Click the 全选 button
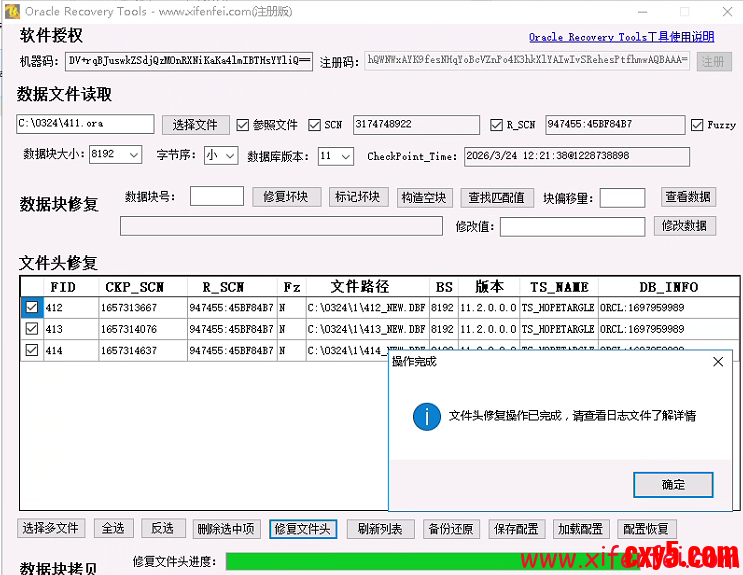 114,529
